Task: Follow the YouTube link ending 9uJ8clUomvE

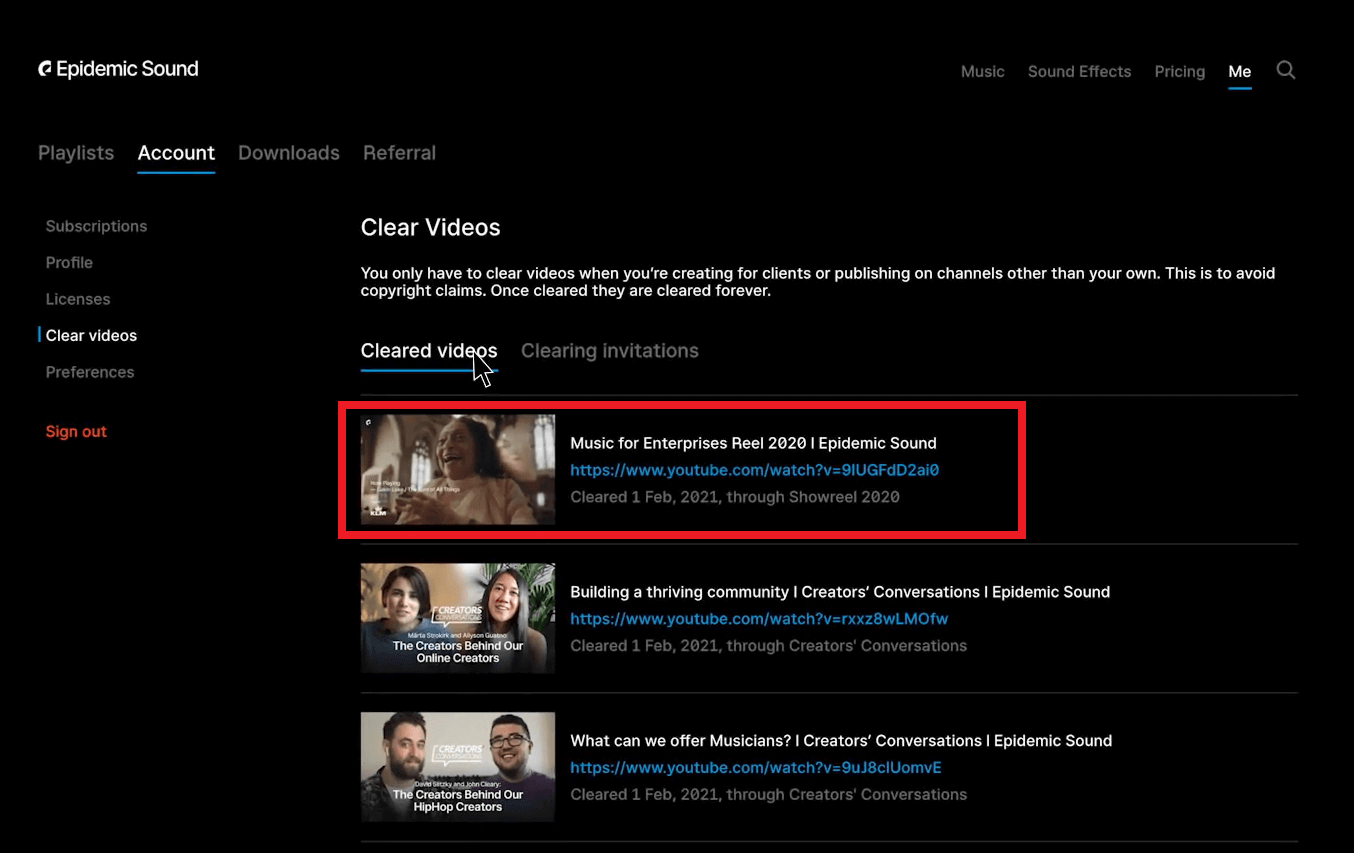Action: coord(756,768)
